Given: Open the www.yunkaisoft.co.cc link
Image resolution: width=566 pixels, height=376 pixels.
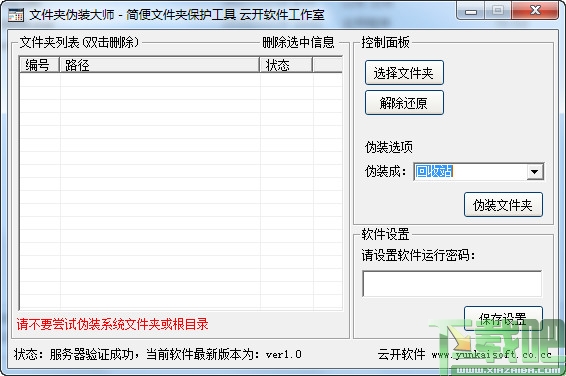Looking at the screenshot, I should point(491,355).
